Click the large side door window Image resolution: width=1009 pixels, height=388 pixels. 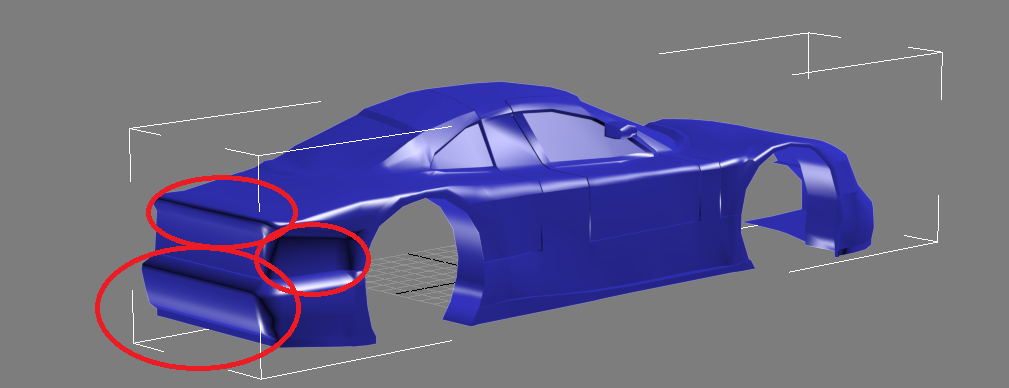click(x=573, y=136)
